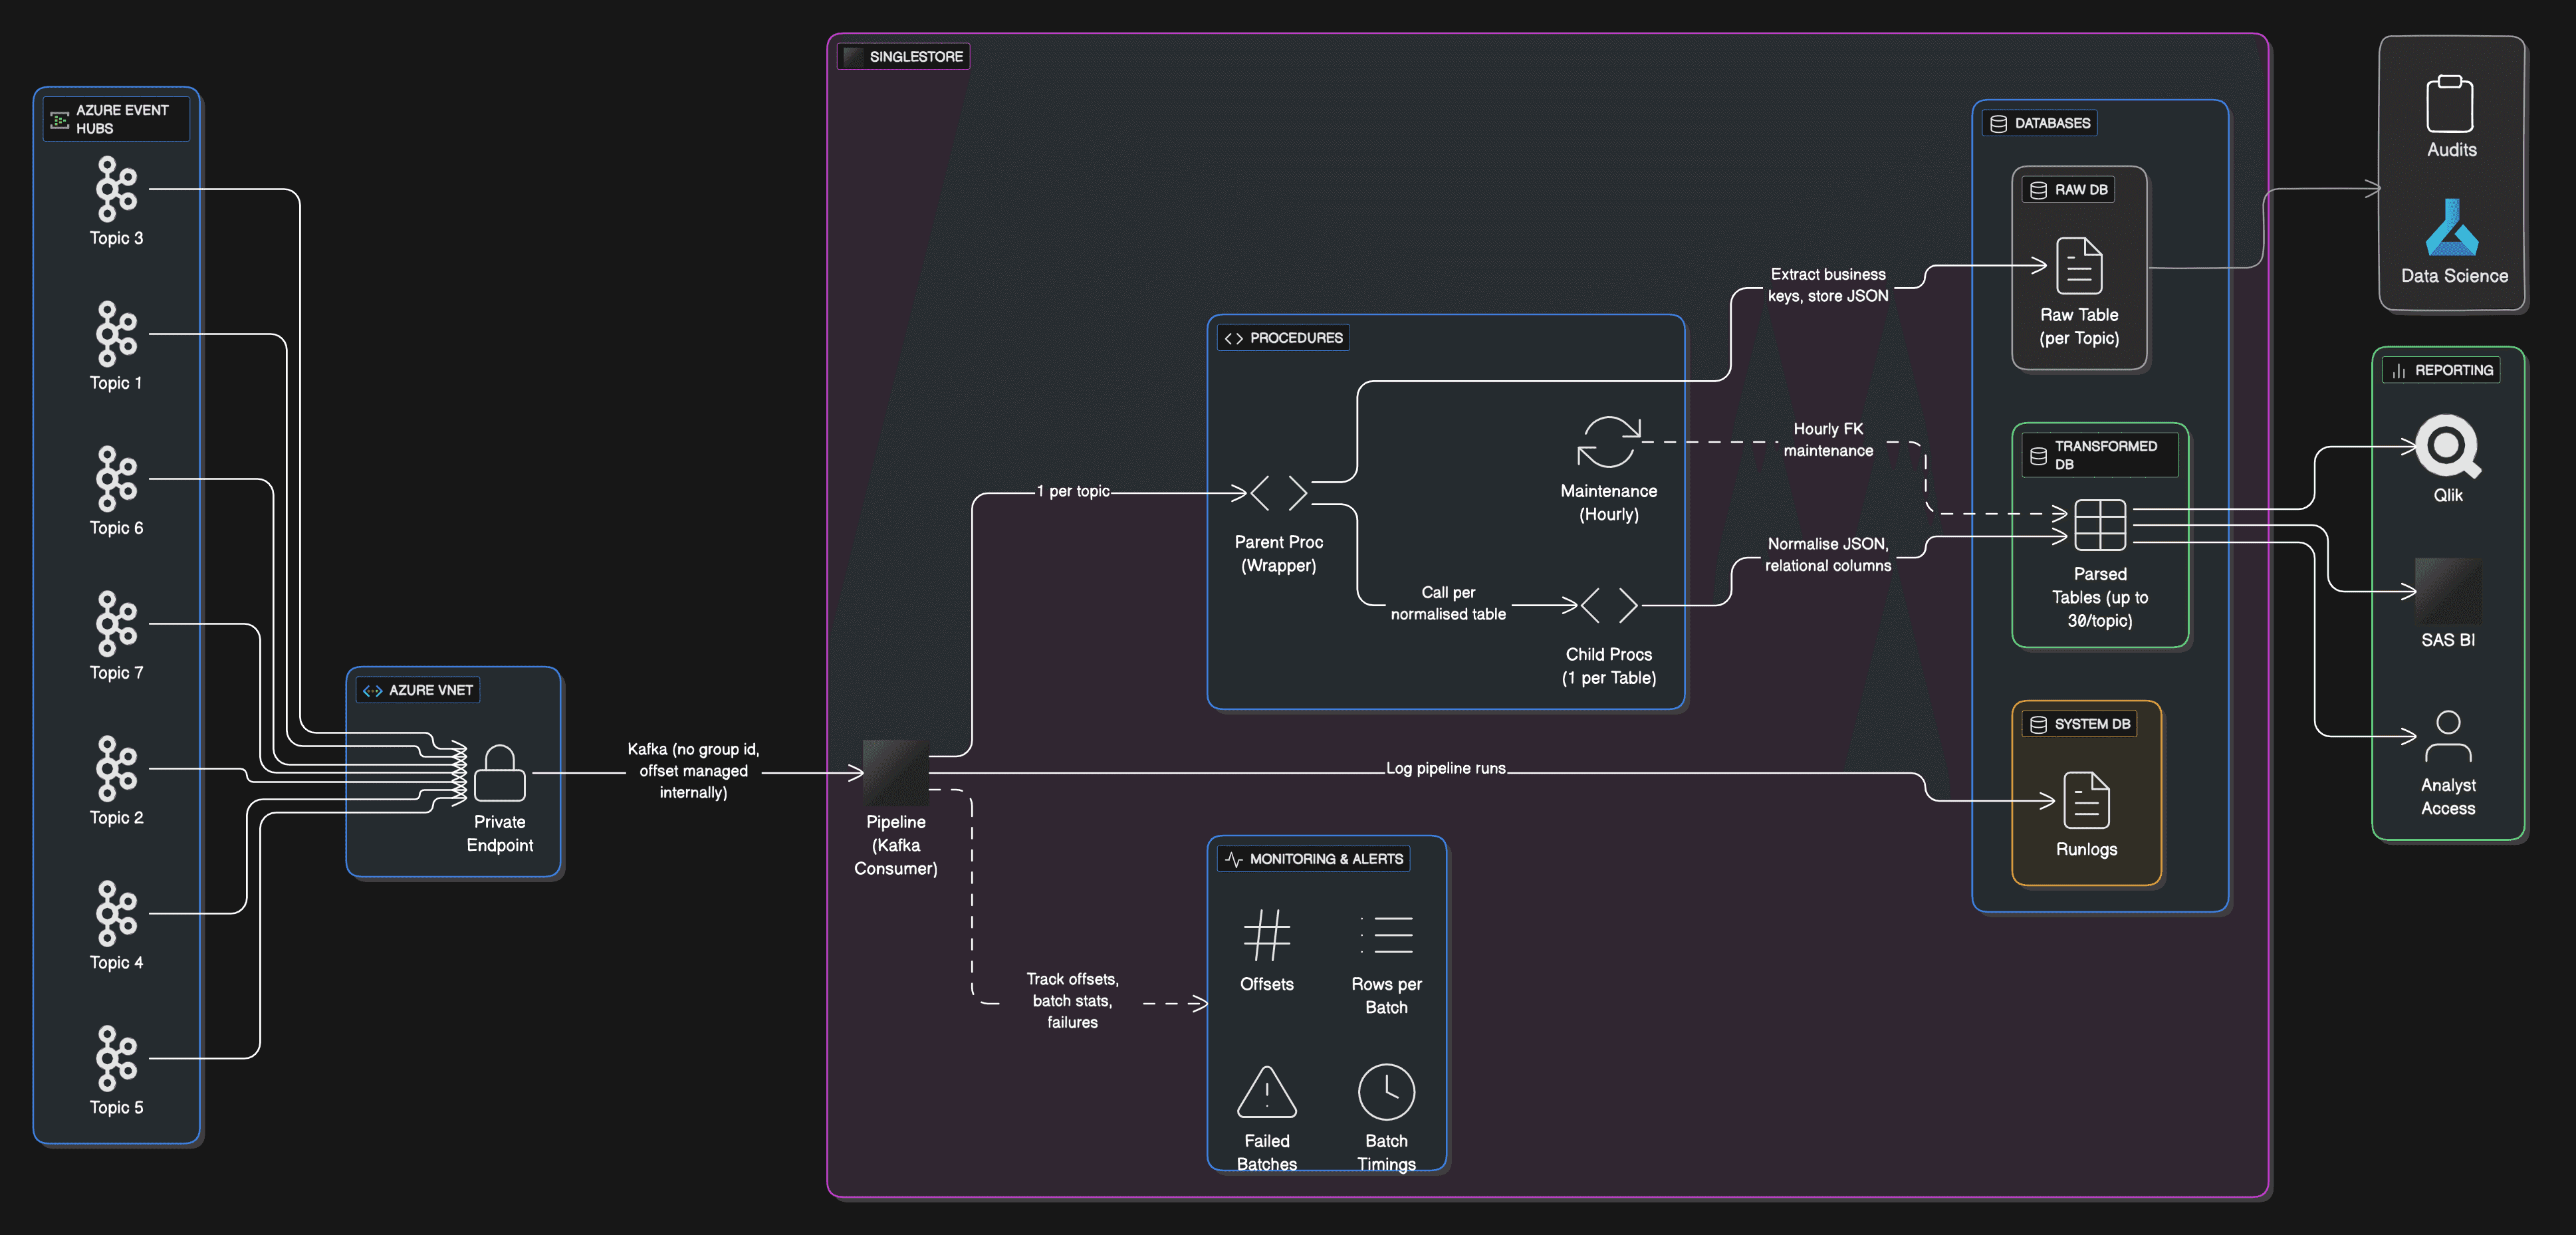Viewport: 2576px width, 1235px height.
Task: Select the Batch Timings clock icon
Action: 1386,1092
